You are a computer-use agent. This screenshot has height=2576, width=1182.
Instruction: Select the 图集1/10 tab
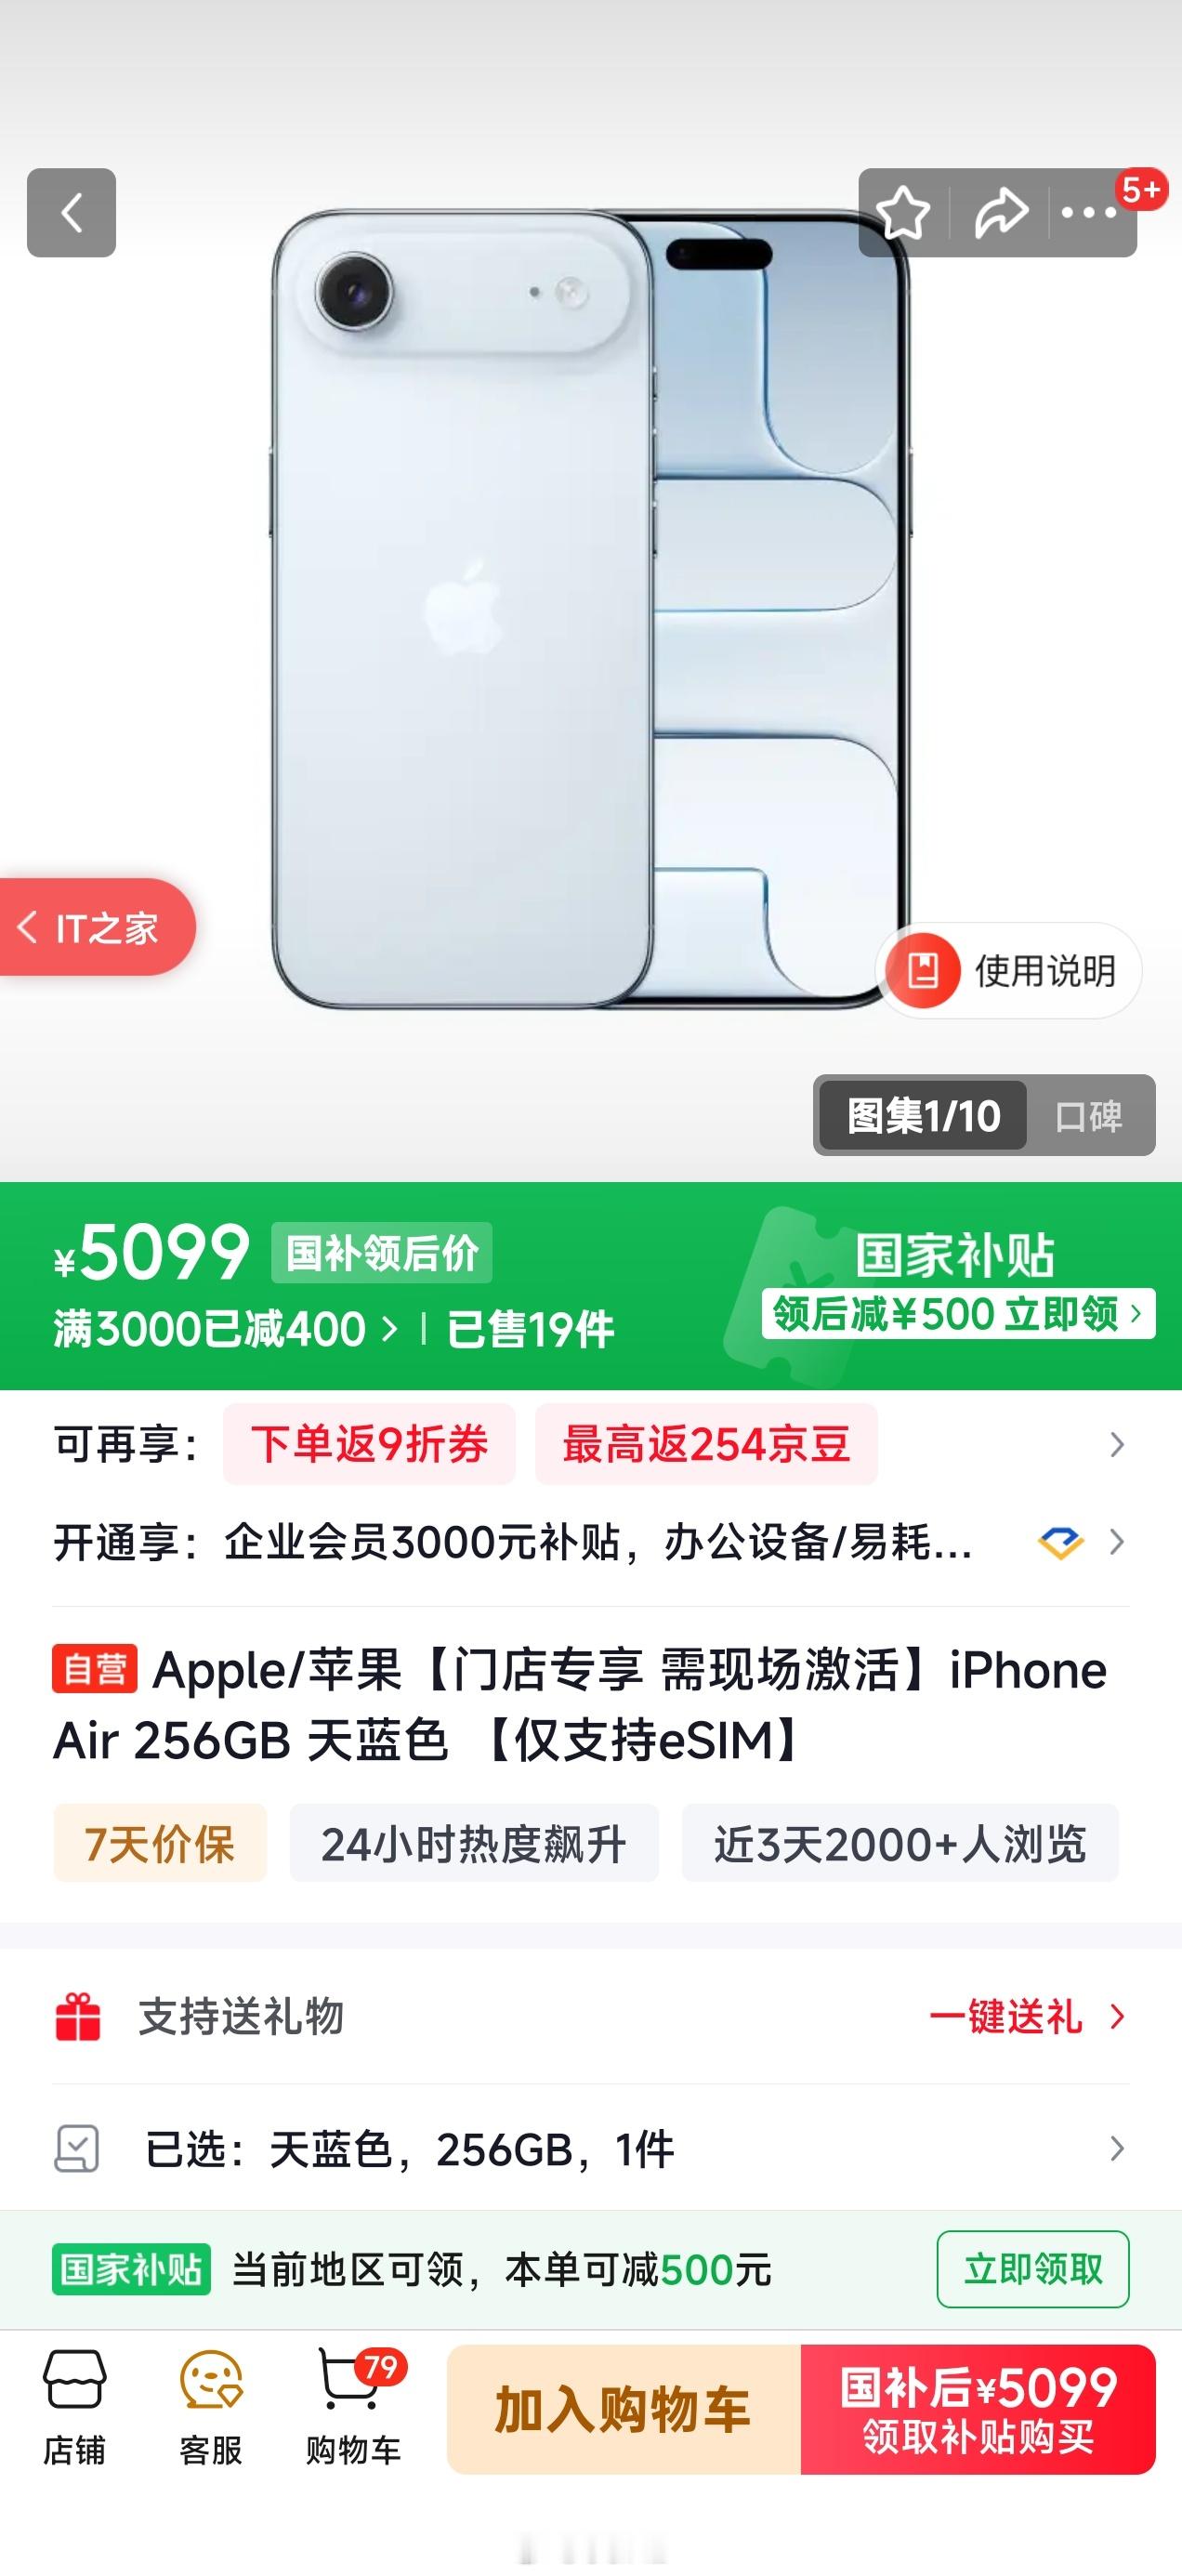click(x=923, y=1116)
